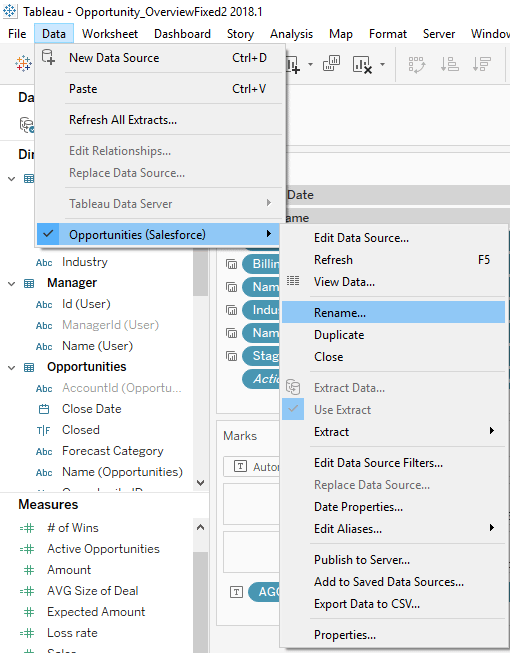Select the Name (User) field
Screen dimensions: 510x653
click(x=97, y=346)
